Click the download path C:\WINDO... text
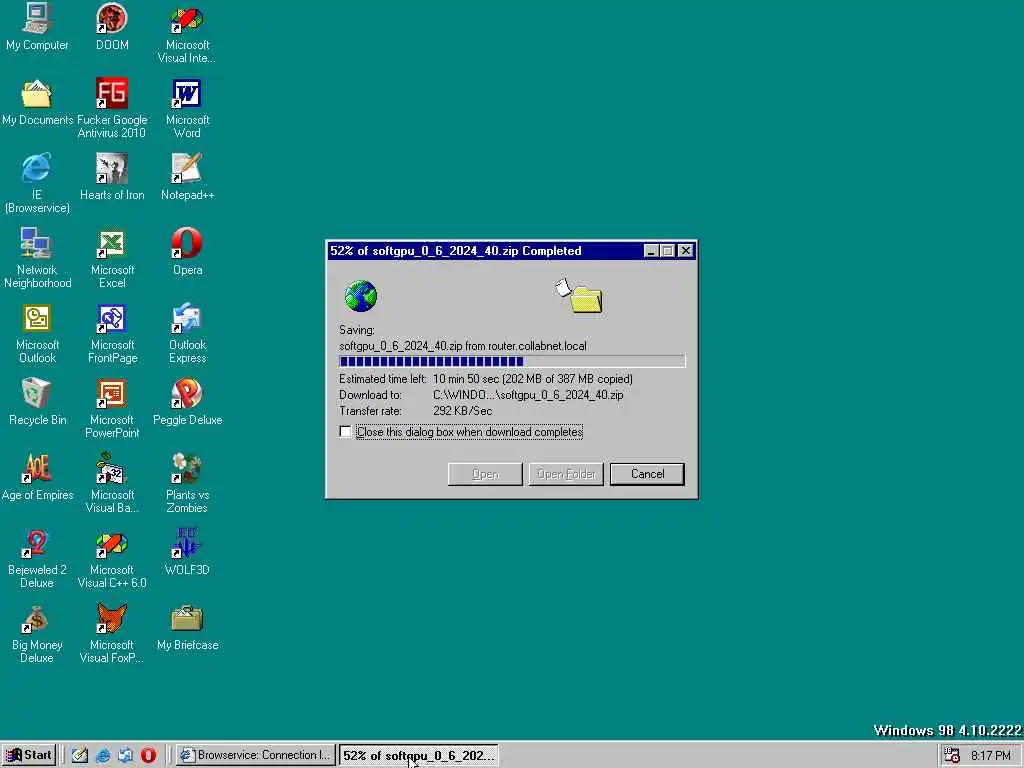The image size is (1024, 768). pyautogui.click(x=528, y=395)
